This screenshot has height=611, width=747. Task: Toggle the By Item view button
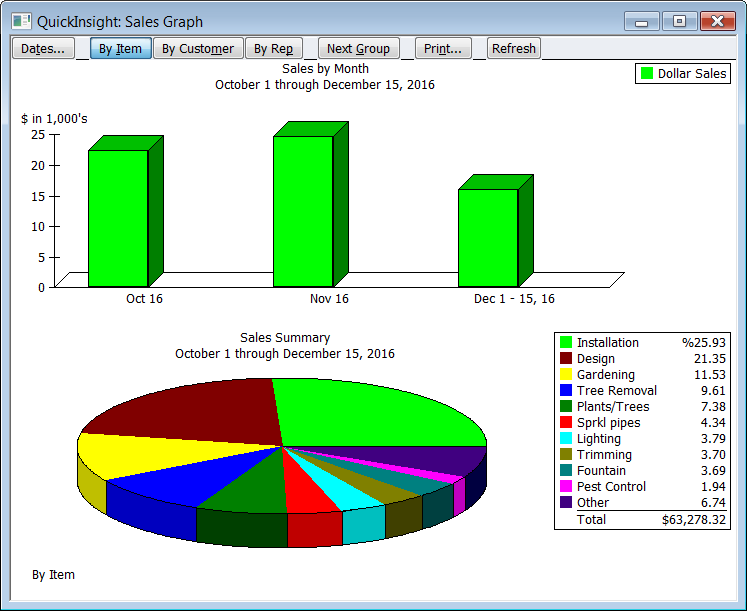tap(120, 48)
